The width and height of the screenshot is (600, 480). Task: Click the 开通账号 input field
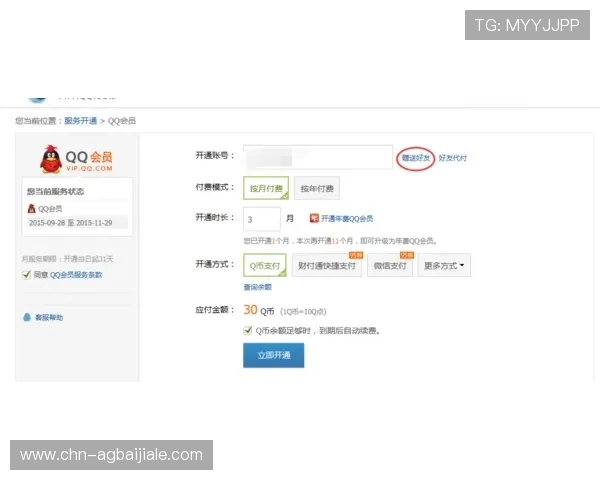pyautogui.click(x=318, y=157)
